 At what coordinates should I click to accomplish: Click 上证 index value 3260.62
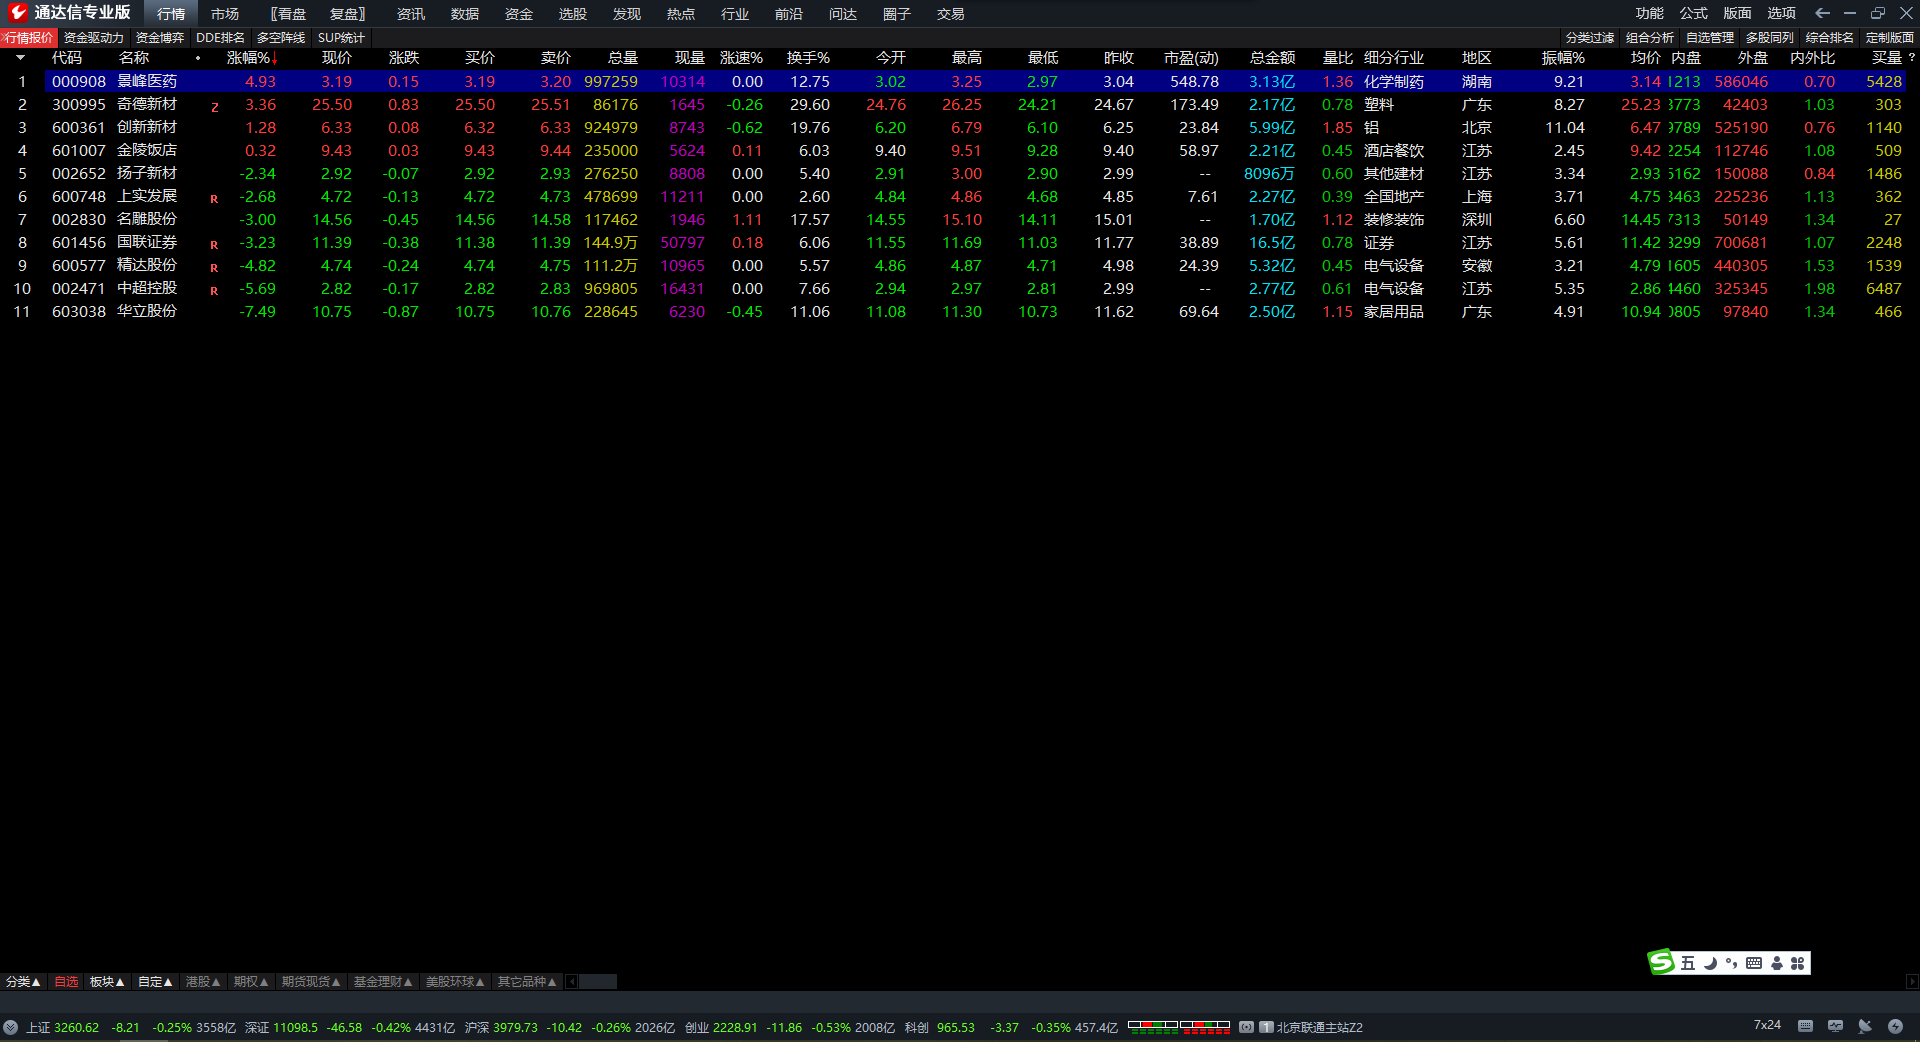77,1027
